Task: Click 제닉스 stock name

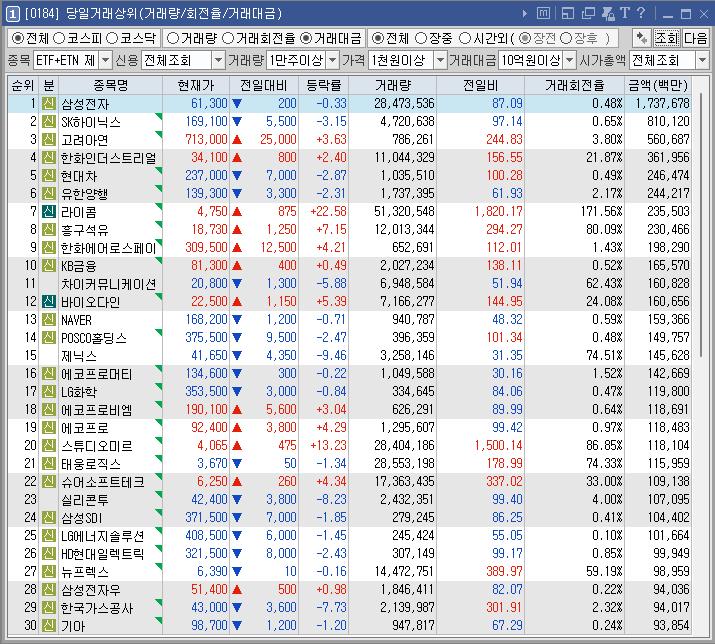Action: click(x=79, y=356)
